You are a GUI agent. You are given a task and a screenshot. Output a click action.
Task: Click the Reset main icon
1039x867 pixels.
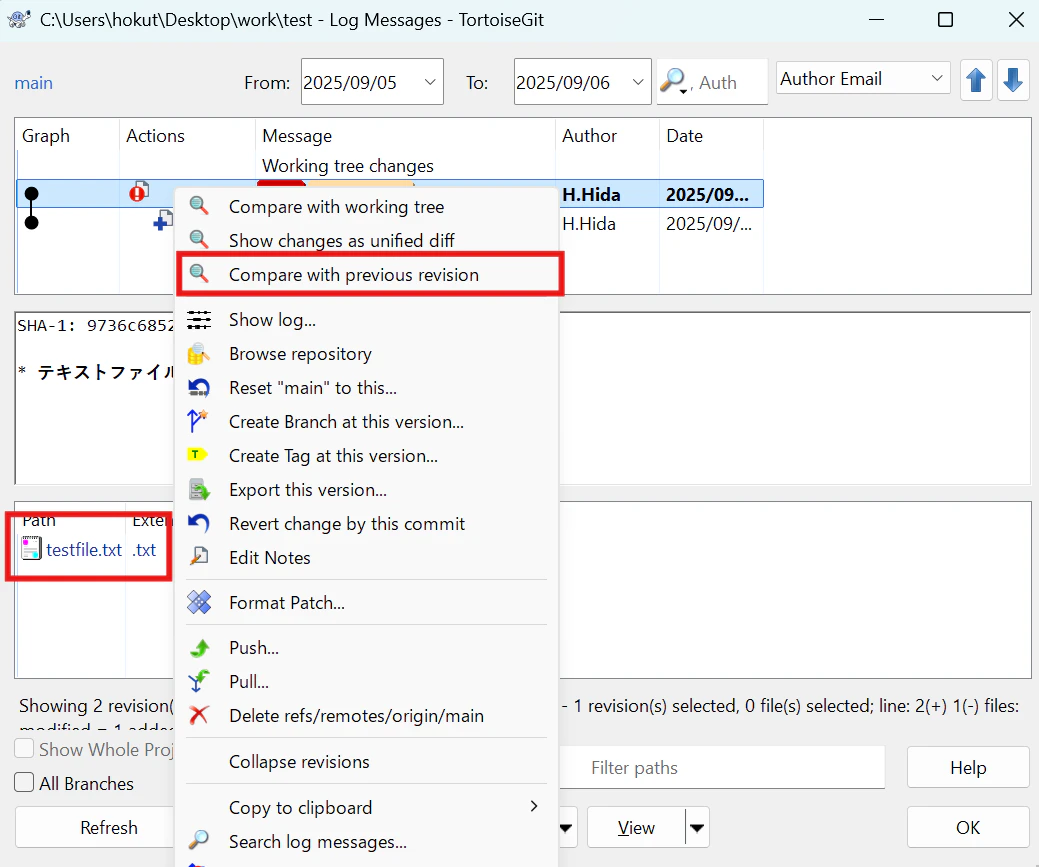pyautogui.click(x=199, y=388)
